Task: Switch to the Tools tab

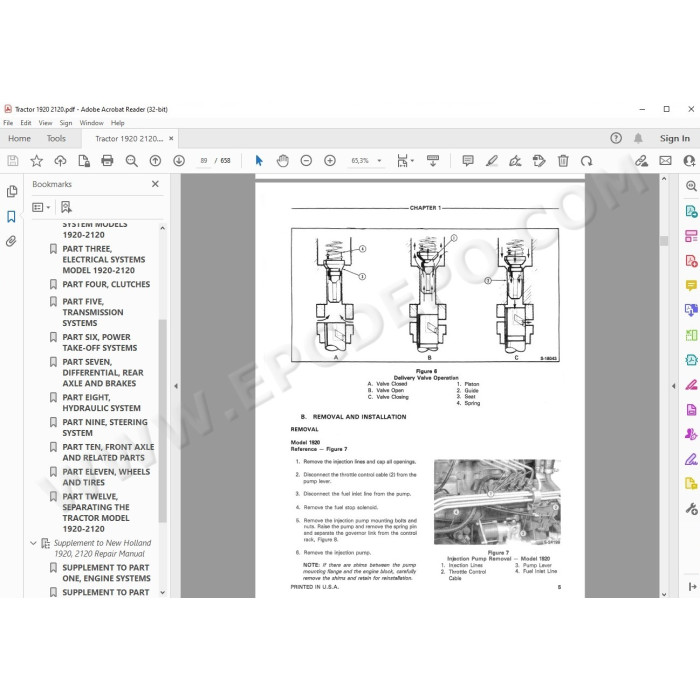Action: click(56, 138)
